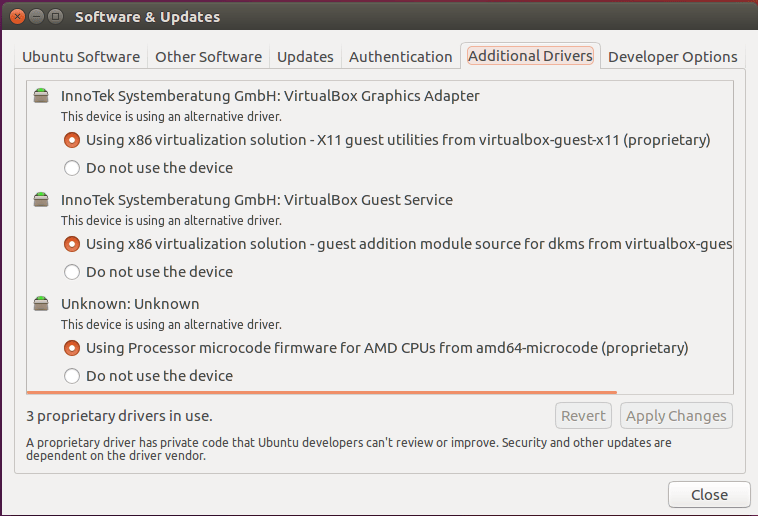This screenshot has height=516, width=758.
Task: Go to the Updates tab
Action: pos(305,57)
